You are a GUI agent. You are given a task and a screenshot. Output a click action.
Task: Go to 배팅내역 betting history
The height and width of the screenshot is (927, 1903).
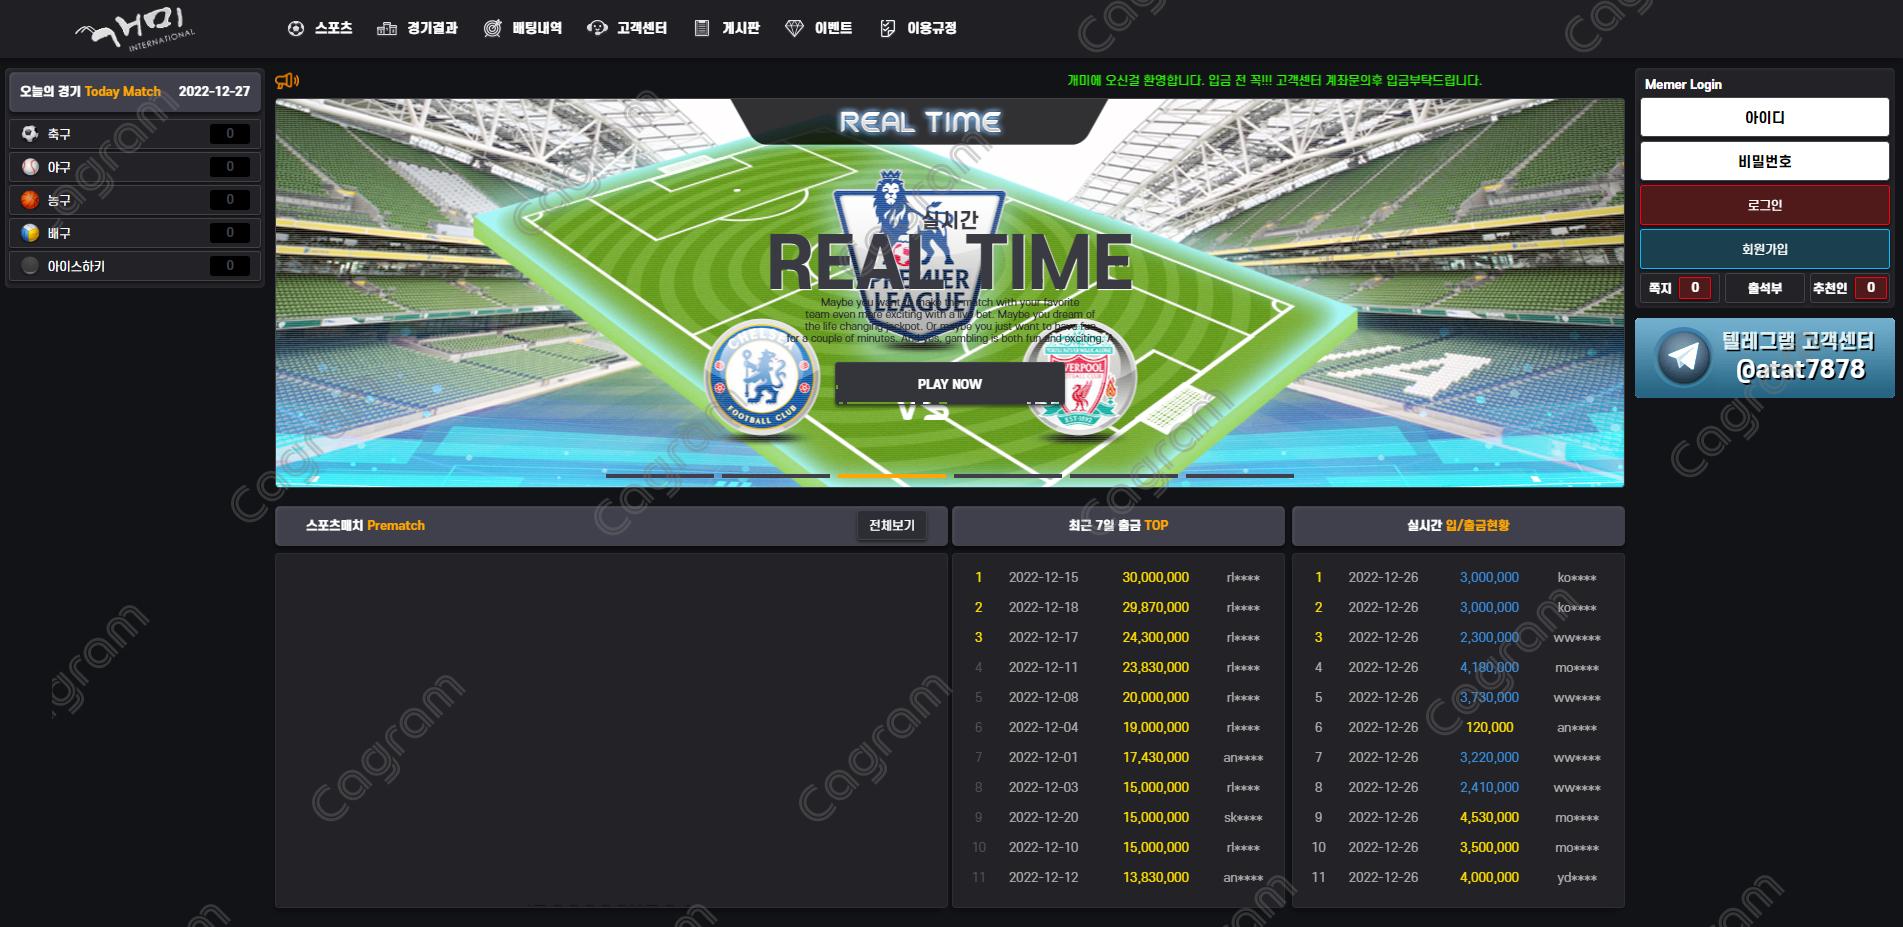pos(523,28)
